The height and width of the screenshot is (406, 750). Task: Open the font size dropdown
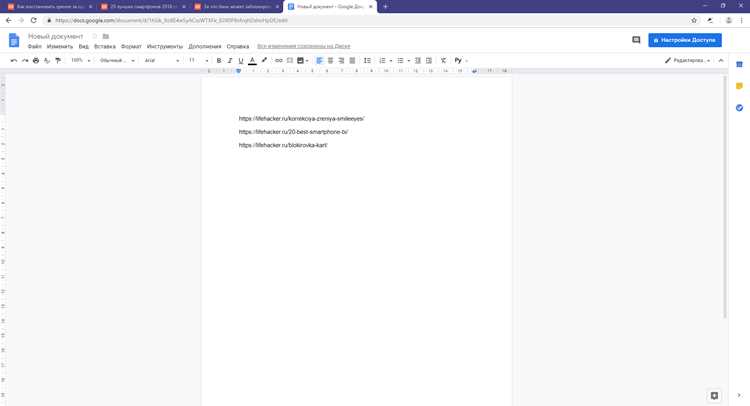tap(198, 61)
